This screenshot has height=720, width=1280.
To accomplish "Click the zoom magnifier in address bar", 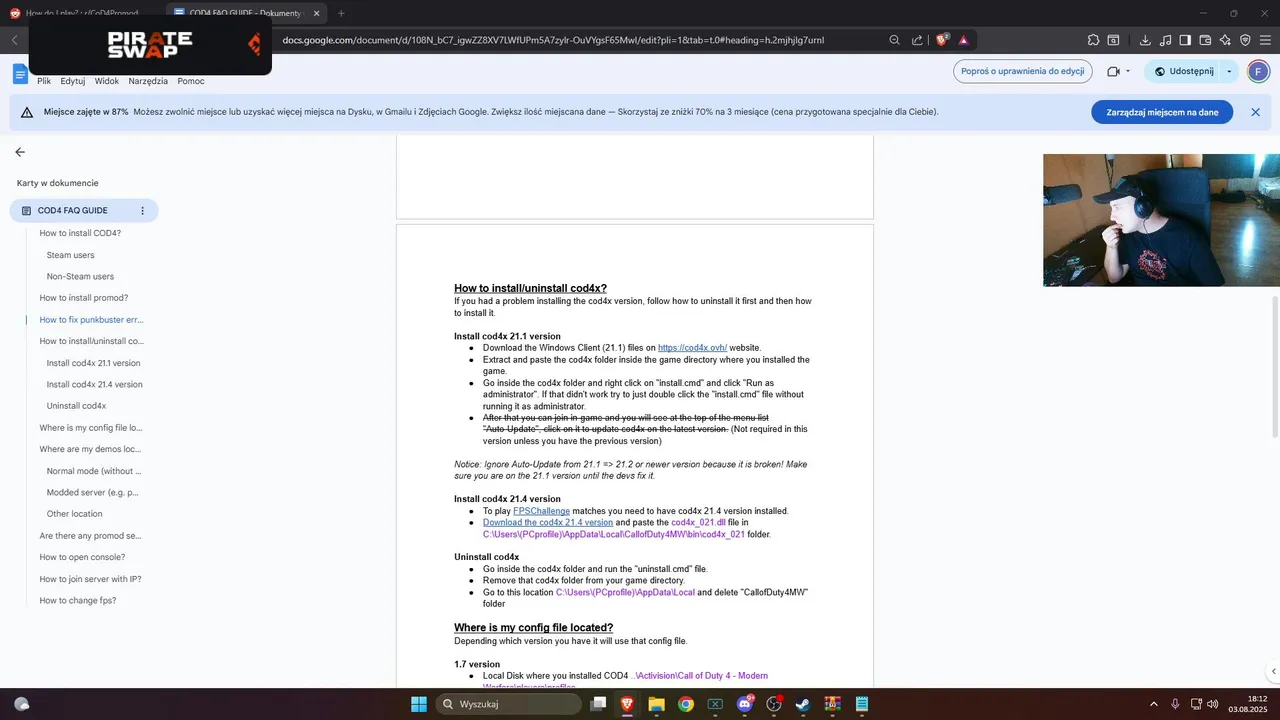I will (x=895, y=40).
